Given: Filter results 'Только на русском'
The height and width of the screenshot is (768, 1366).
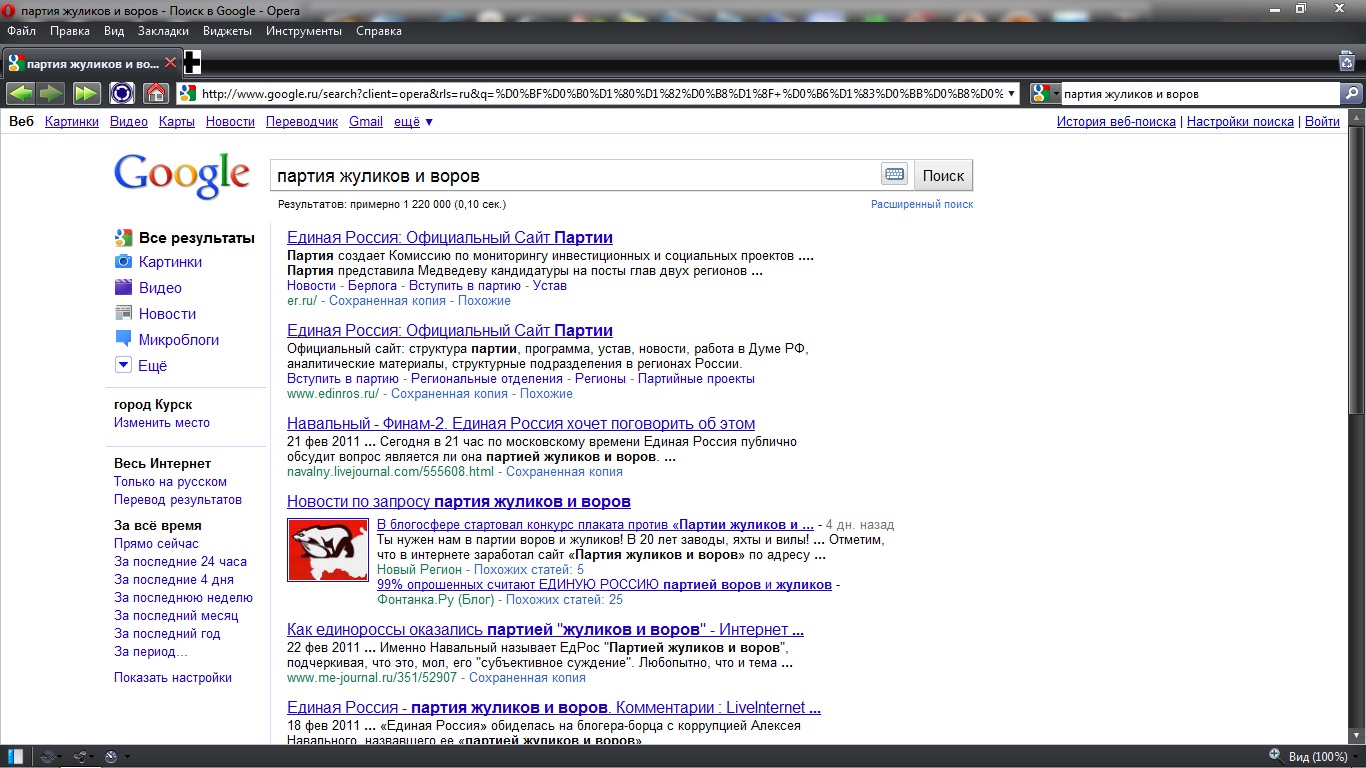Looking at the screenshot, I should [x=170, y=482].
